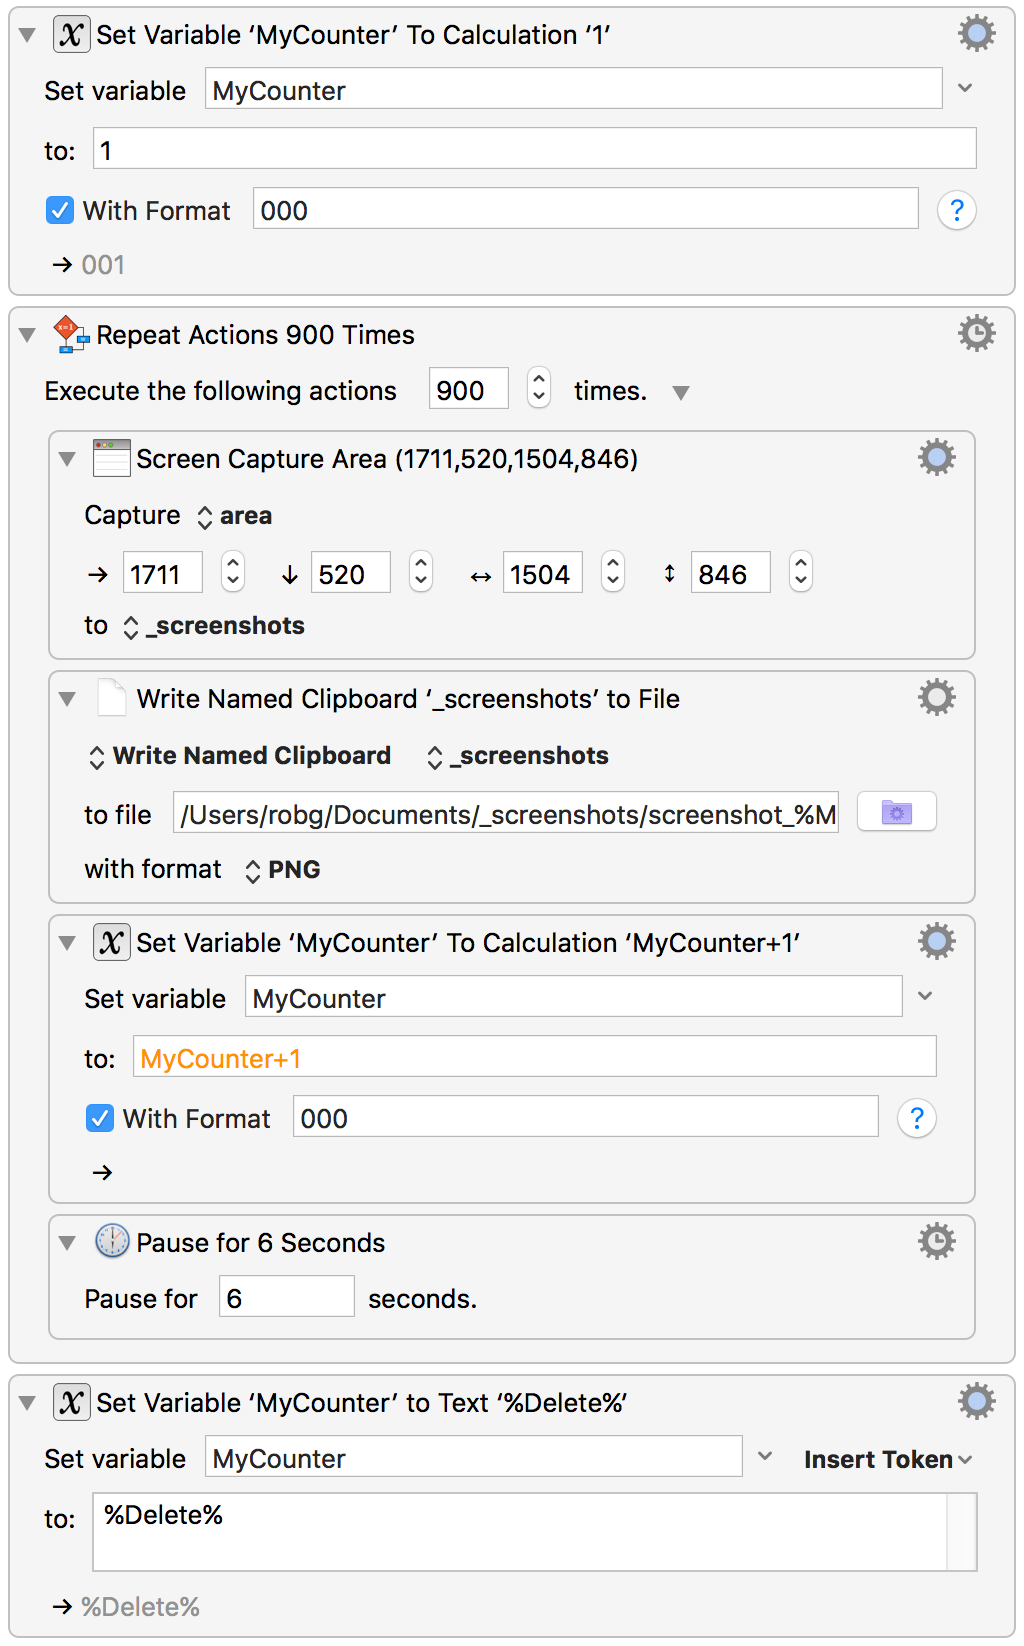Viewport: 1024px width, 1646px height.
Task: Choose file path with the folder icon button
Action: tap(896, 813)
